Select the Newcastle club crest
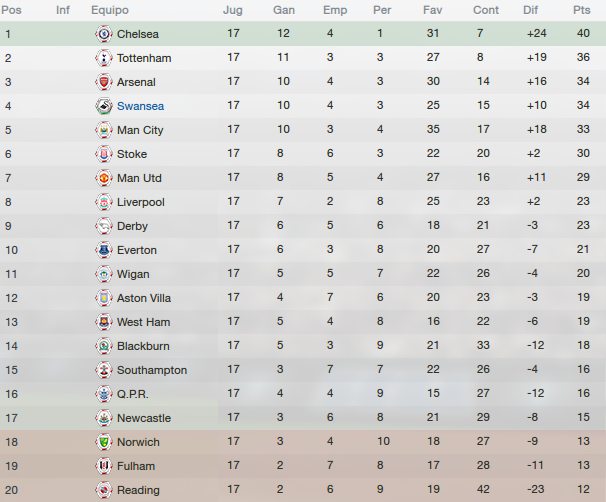This screenshot has height=502, width=606. [x=104, y=418]
